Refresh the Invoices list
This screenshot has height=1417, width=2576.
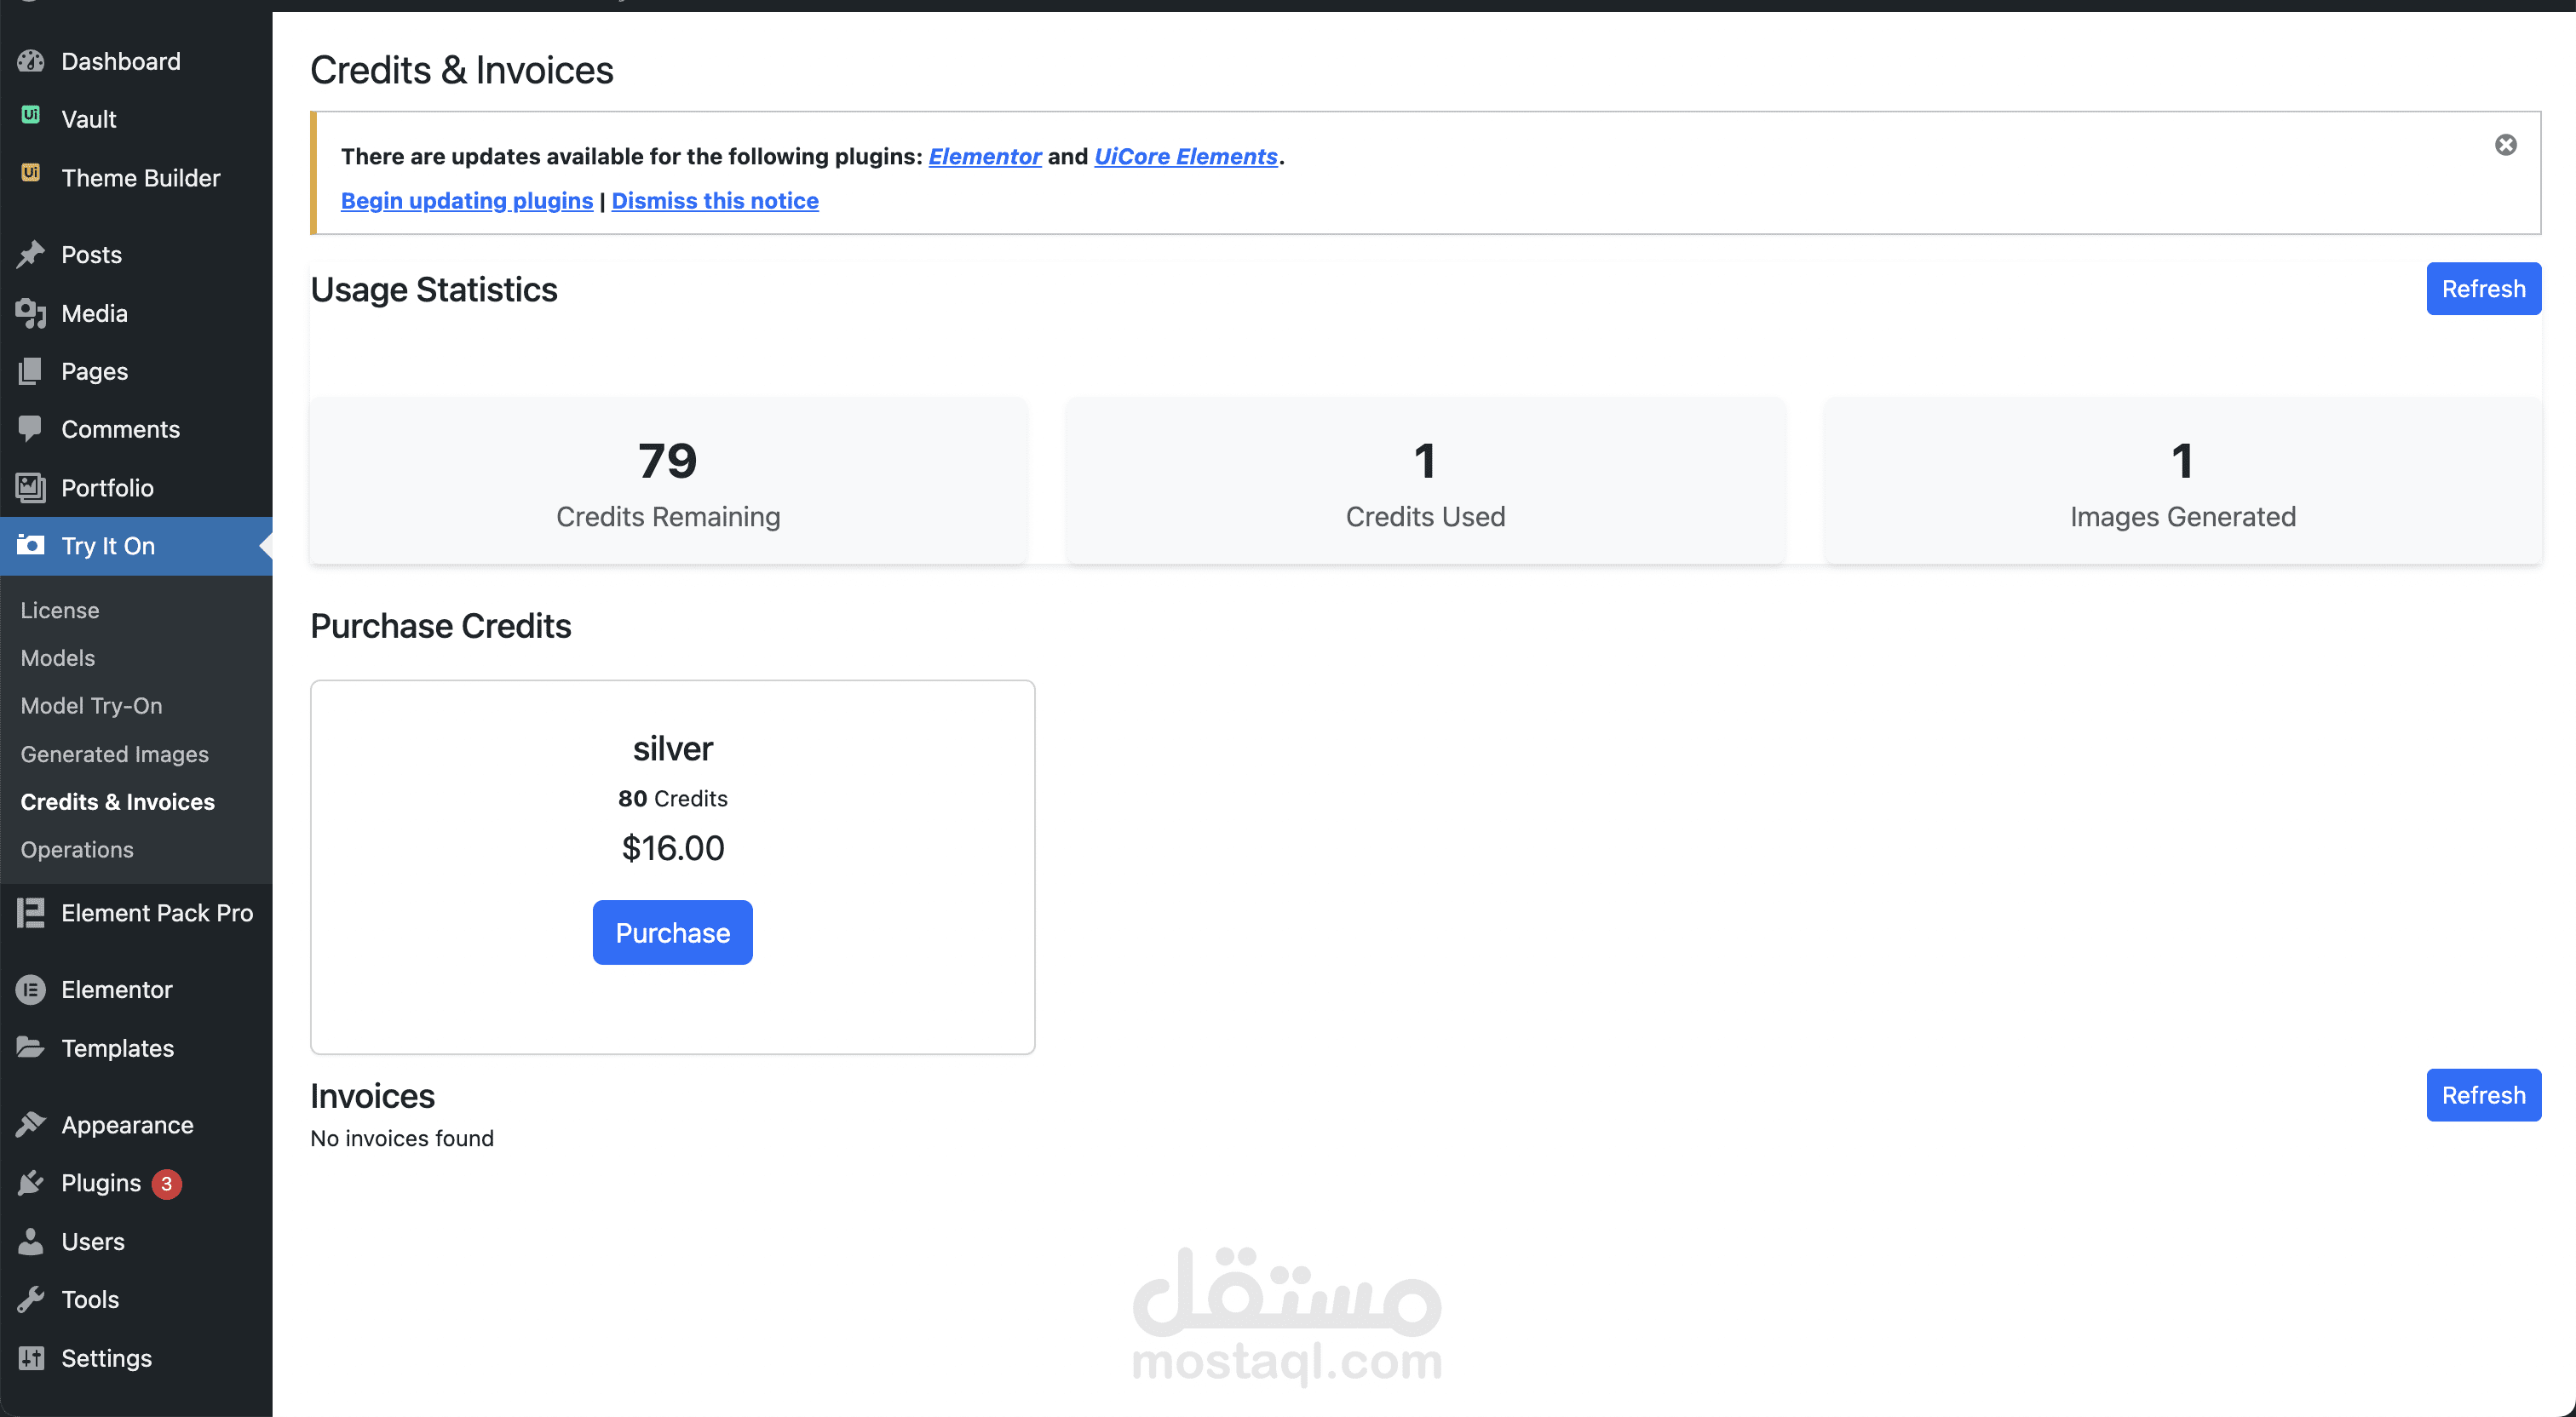click(2483, 1095)
